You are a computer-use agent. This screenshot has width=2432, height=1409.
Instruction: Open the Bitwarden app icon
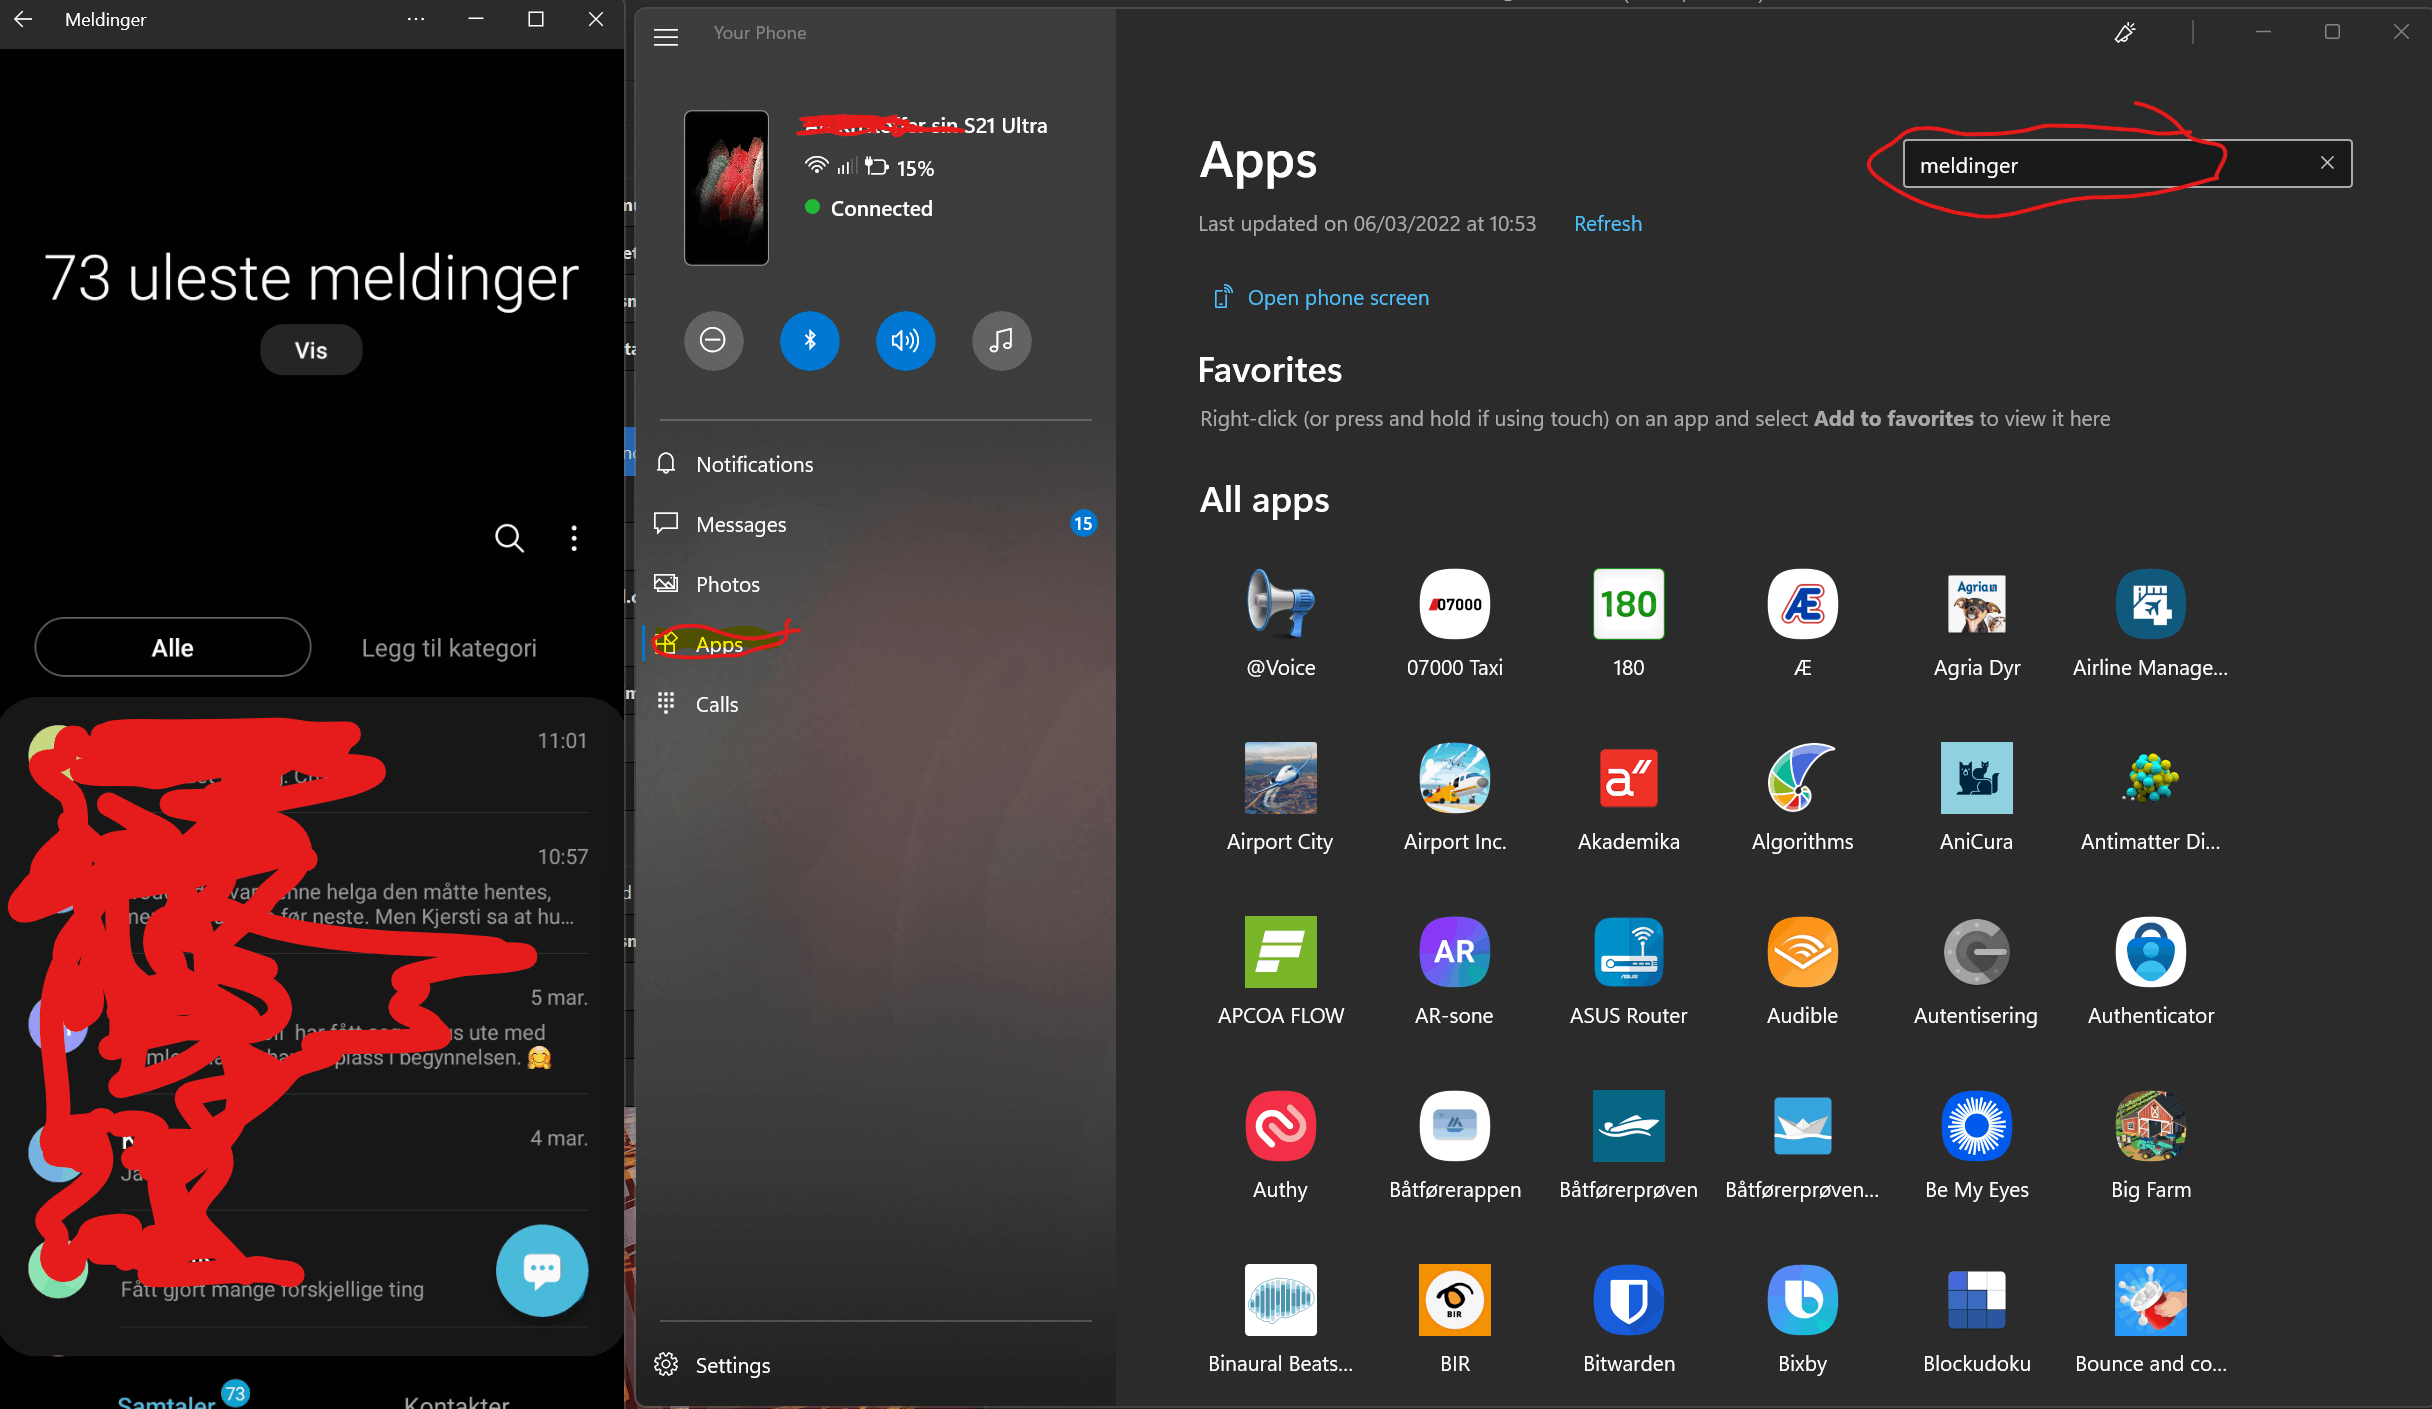tap(1628, 1300)
